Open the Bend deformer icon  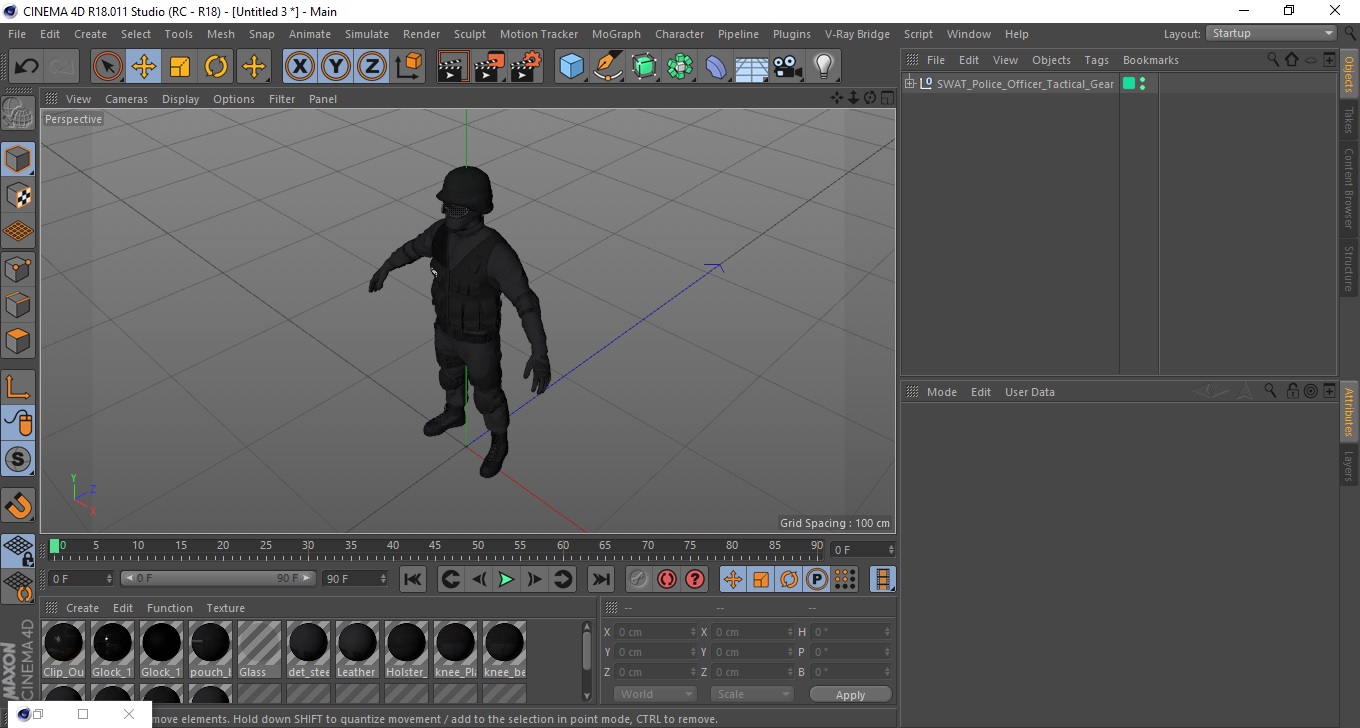pyautogui.click(x=716, y=67)
